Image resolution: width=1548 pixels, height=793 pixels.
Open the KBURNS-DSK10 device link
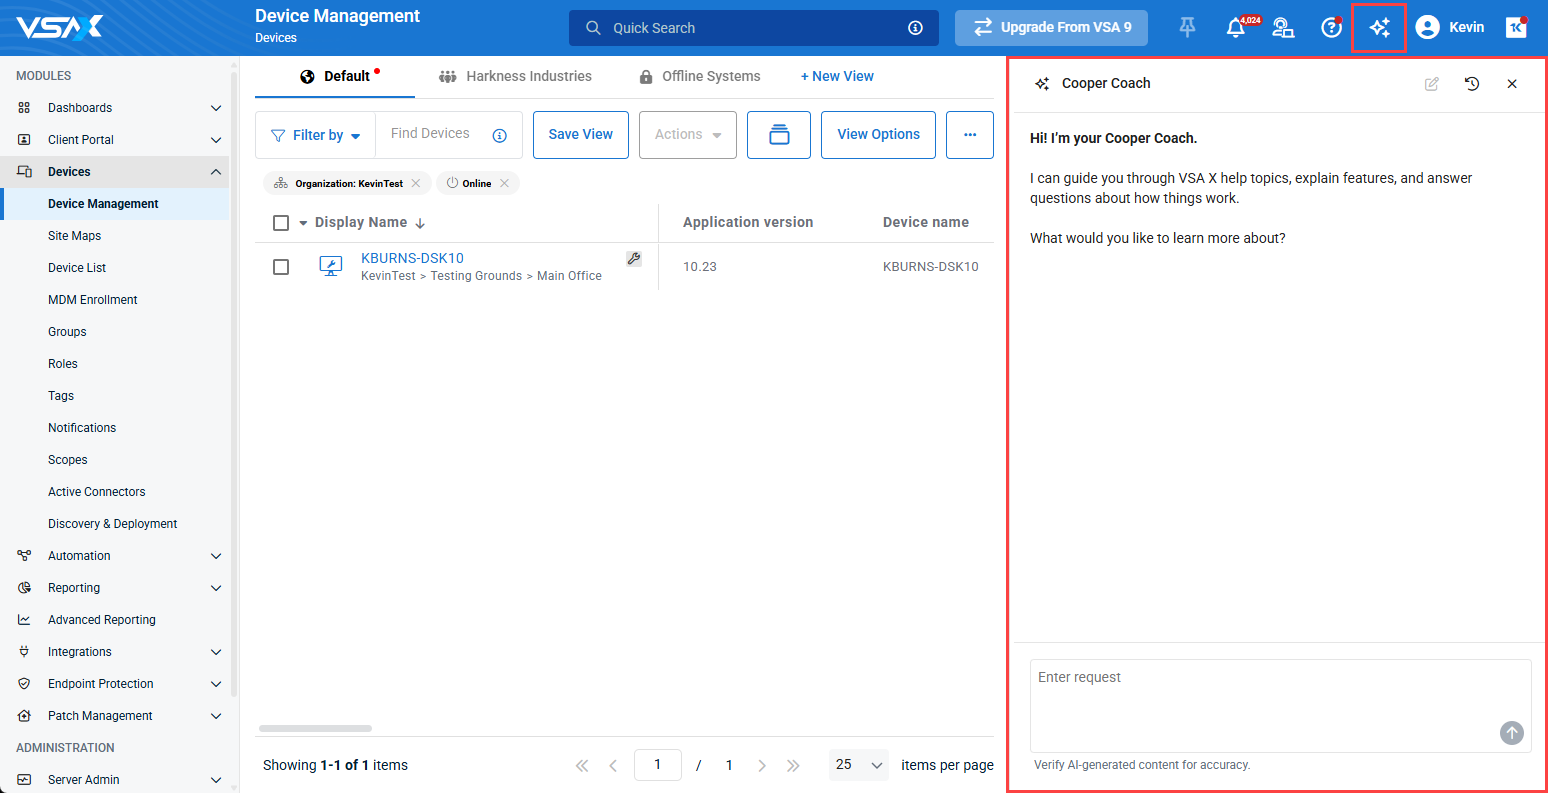412,258
